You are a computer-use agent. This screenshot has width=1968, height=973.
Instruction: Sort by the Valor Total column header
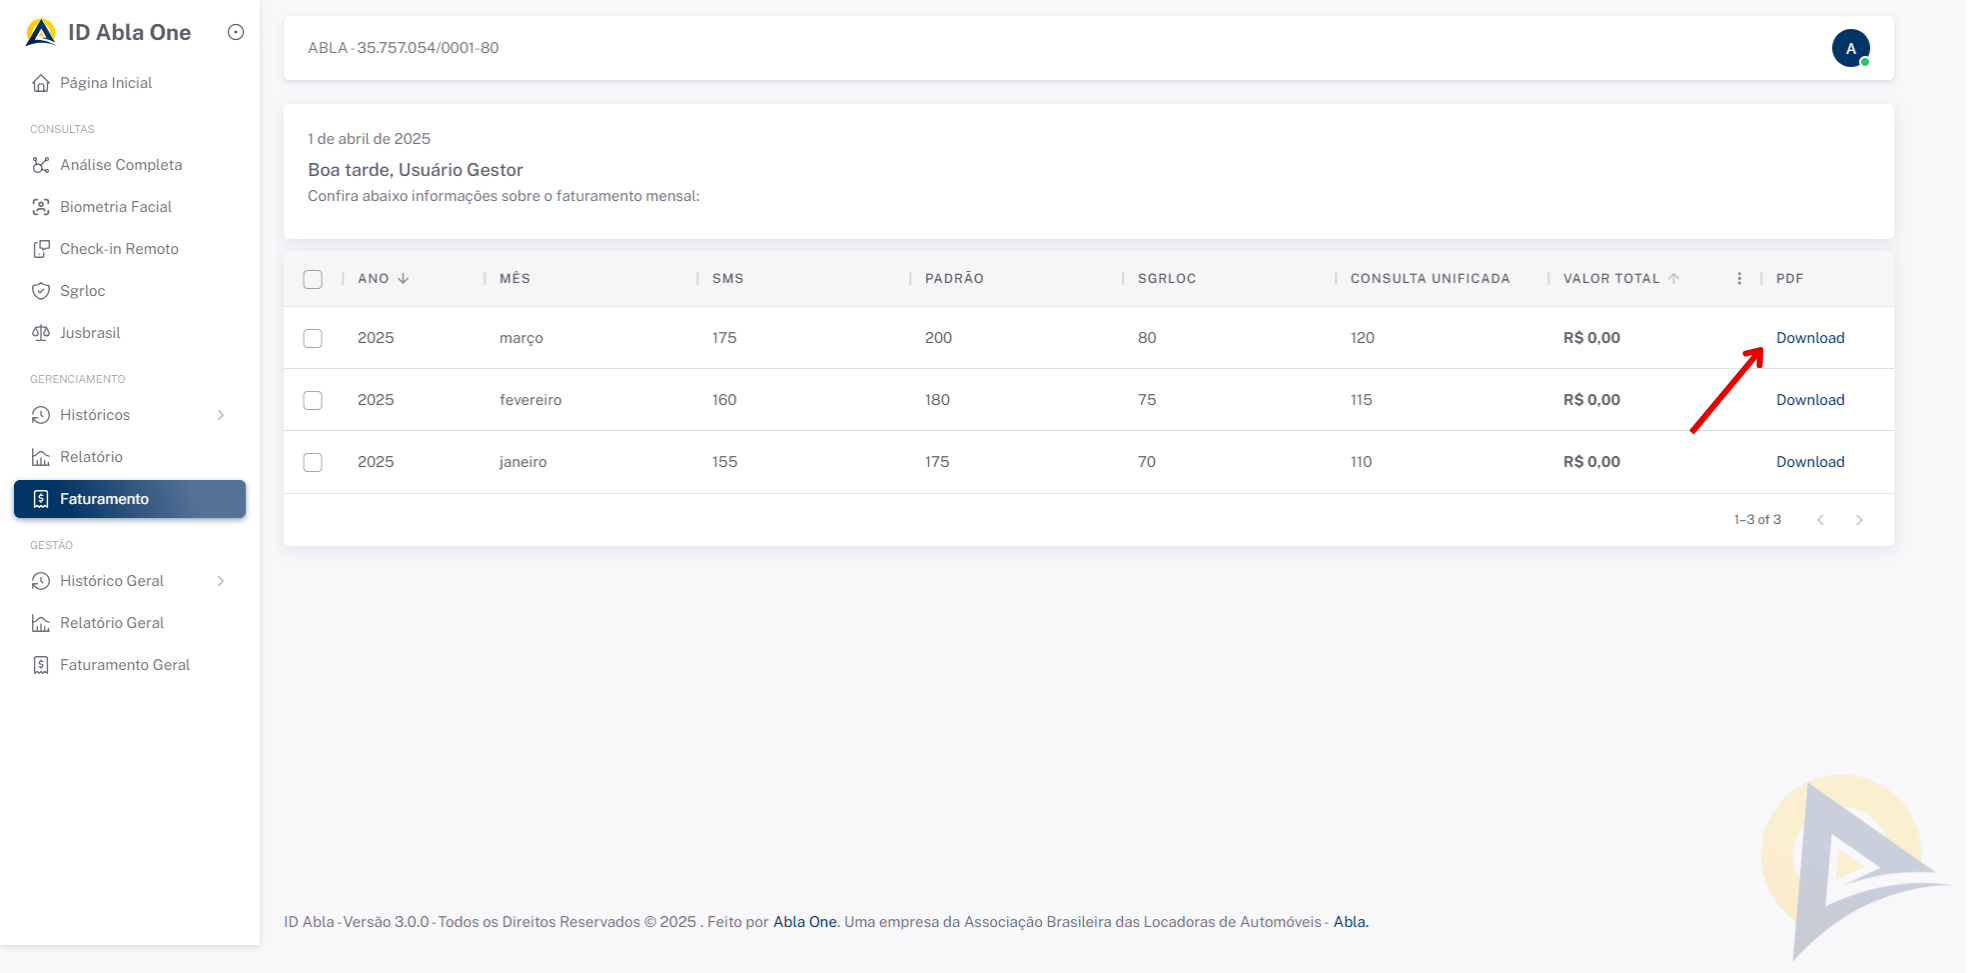click(1610, 279)
